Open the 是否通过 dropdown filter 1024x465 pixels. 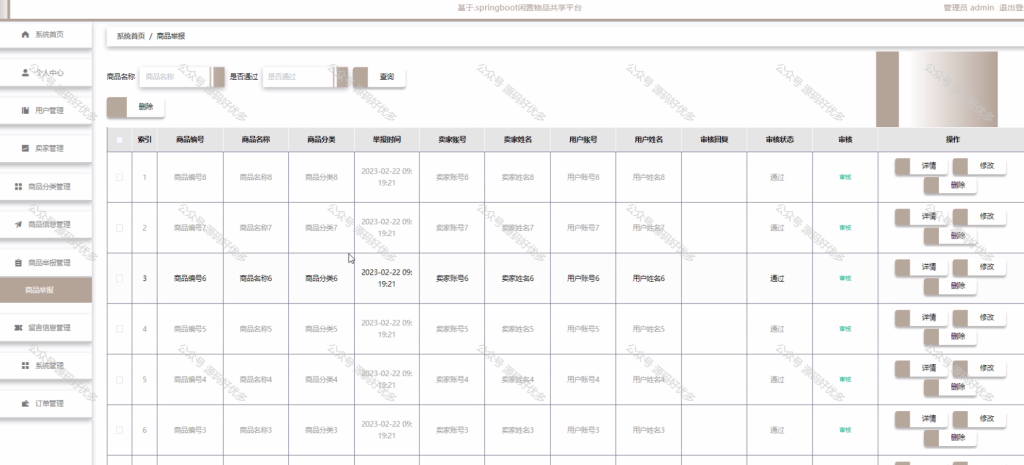305,76
